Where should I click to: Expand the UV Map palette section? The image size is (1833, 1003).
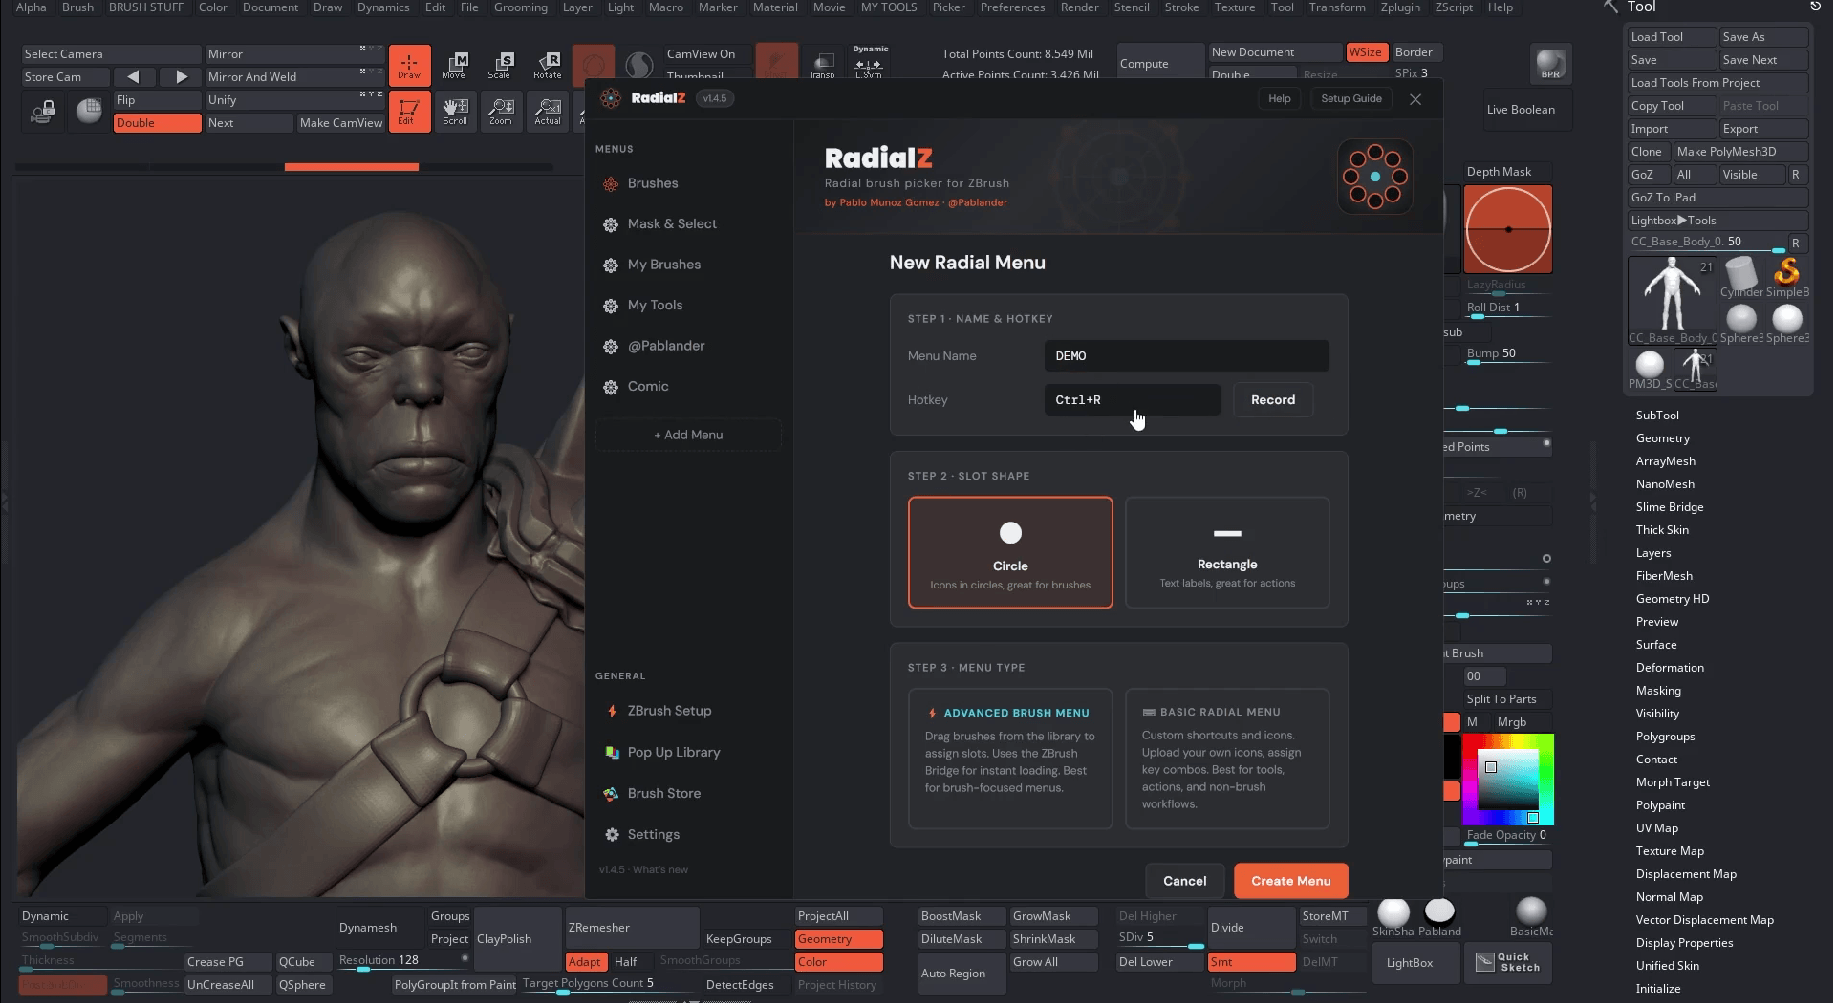[x=1657, y=828]
